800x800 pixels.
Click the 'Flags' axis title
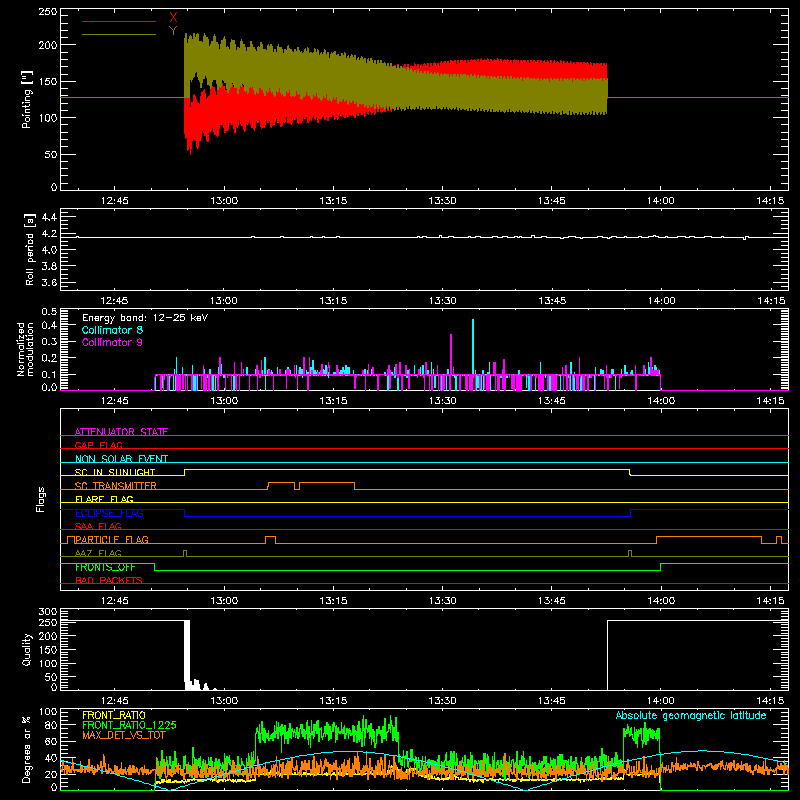tap(41, 499)
